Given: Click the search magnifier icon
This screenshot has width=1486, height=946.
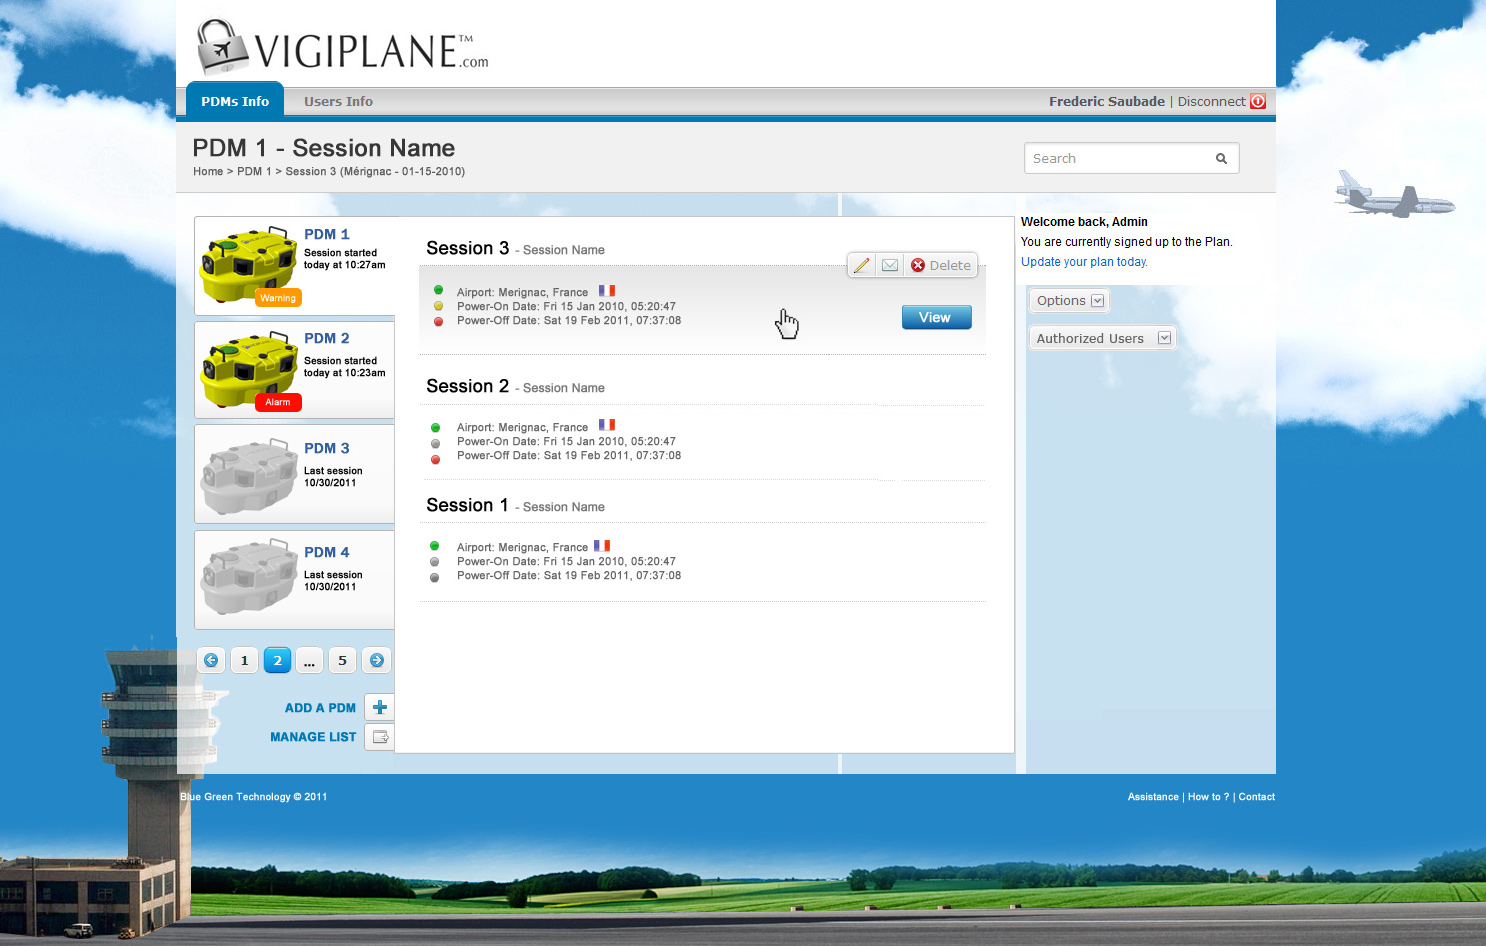Looking at the screenshot, I should coord(1221,158).
